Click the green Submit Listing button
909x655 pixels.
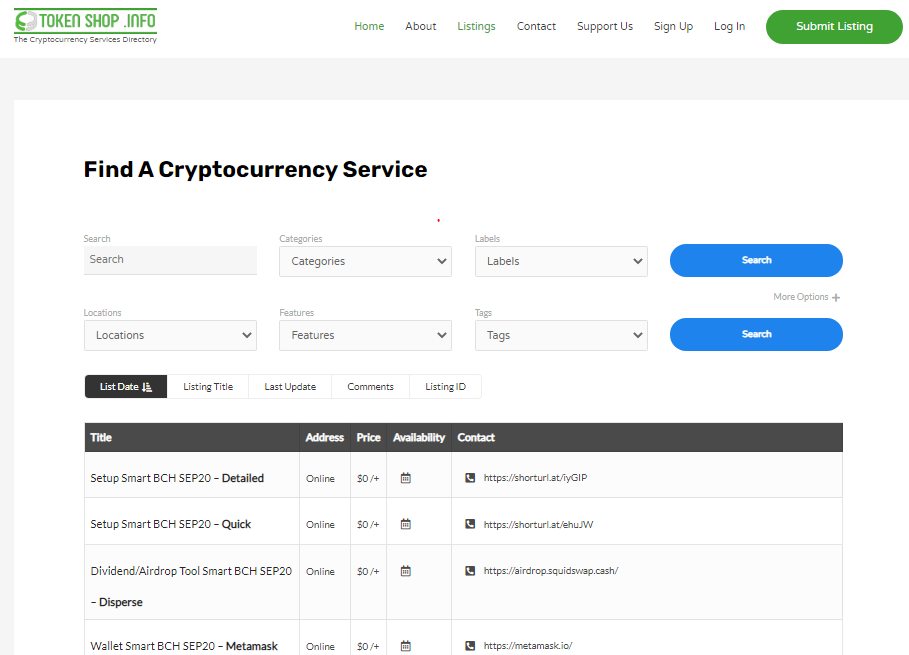(x=834, y=27)
